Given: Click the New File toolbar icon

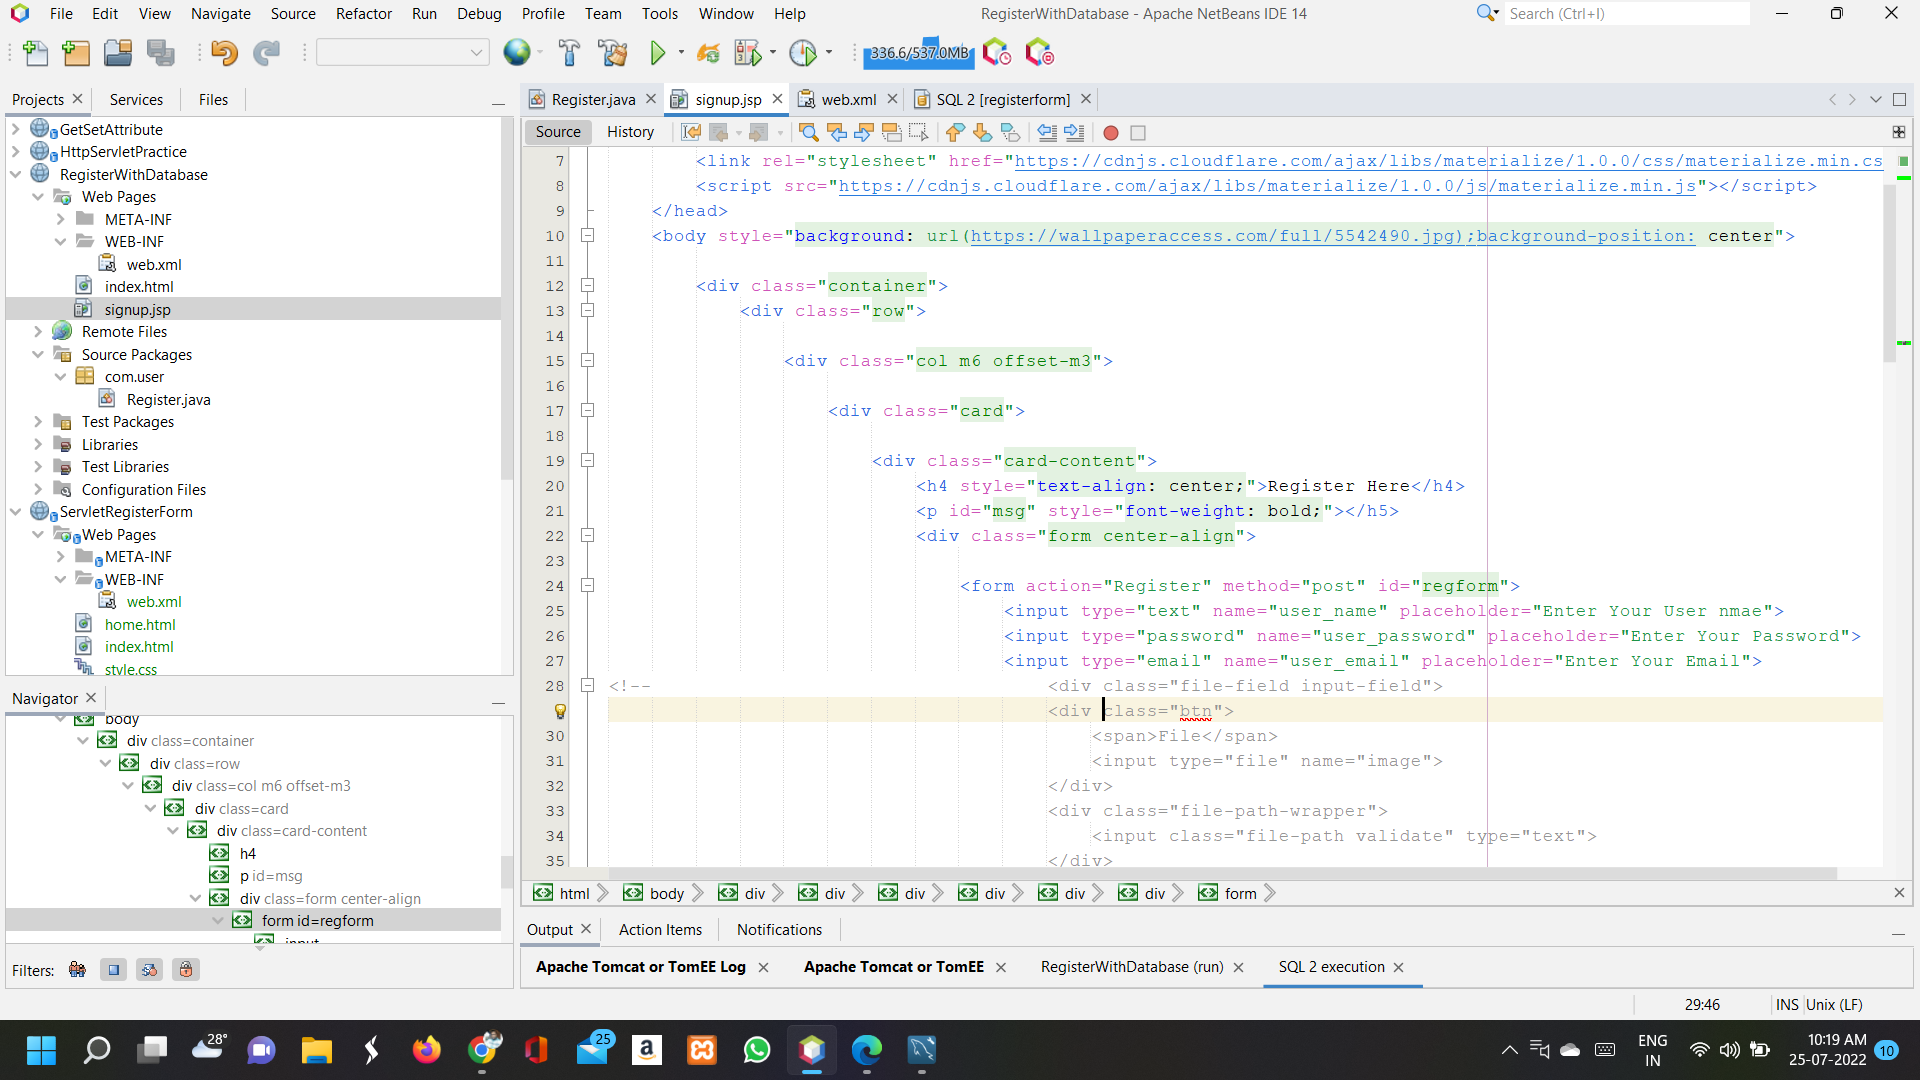Looking at the screenshot, I should coord(35,53).
